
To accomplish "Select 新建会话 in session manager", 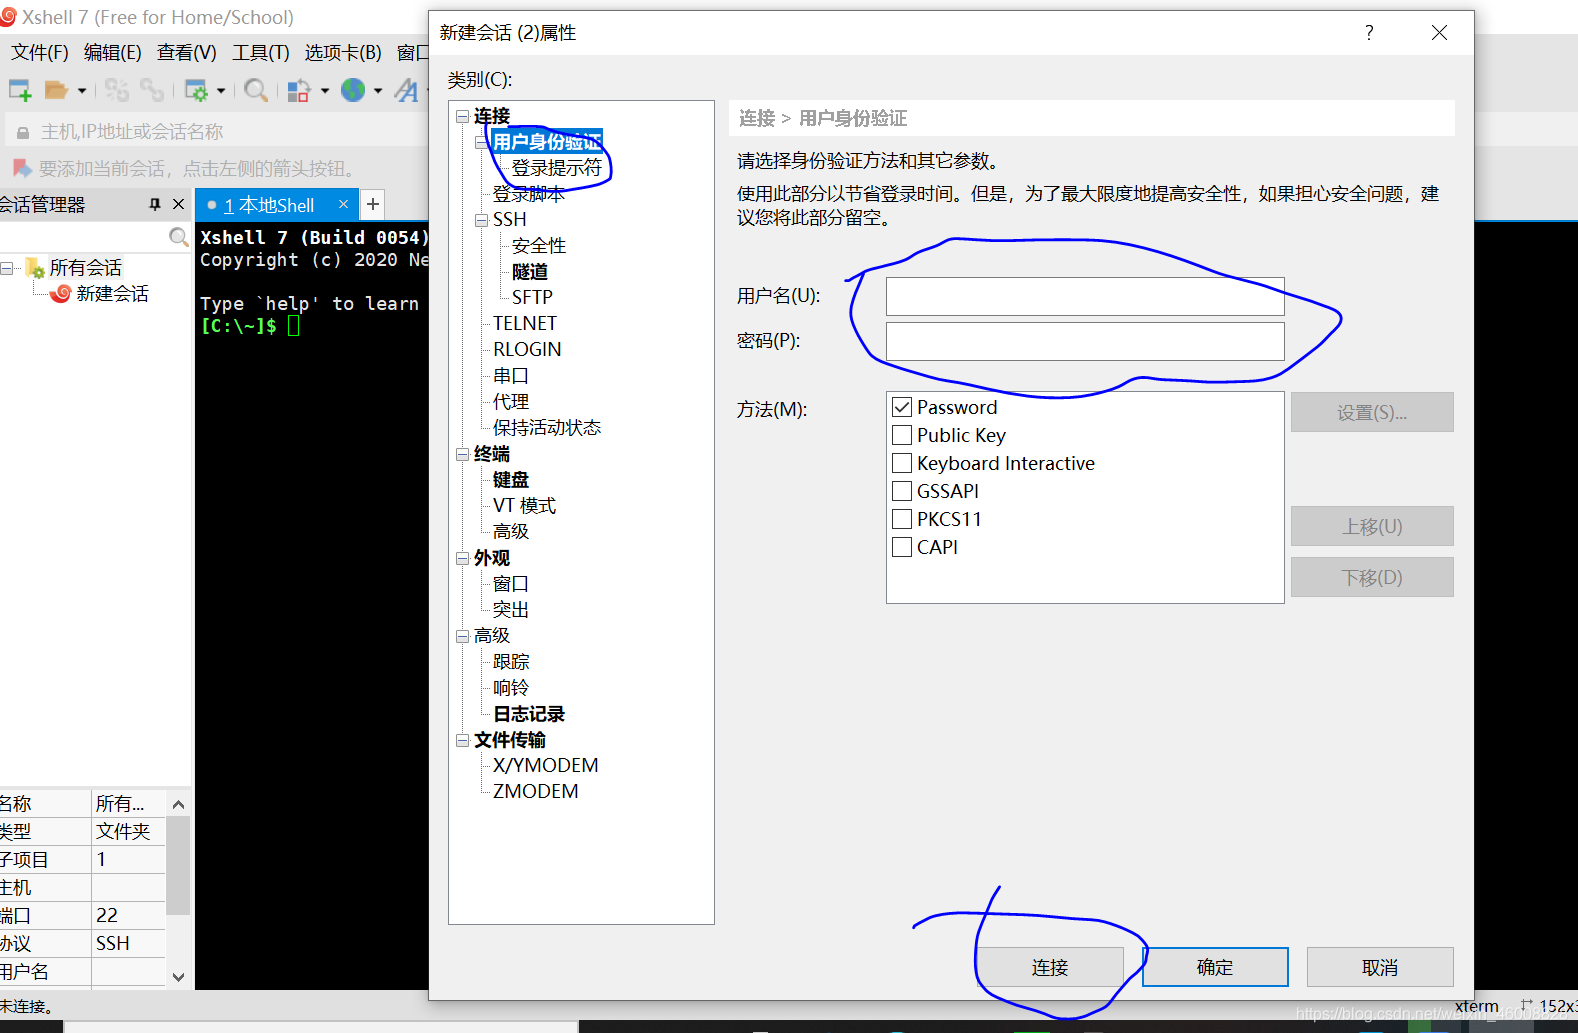I will tap(112, 293).
